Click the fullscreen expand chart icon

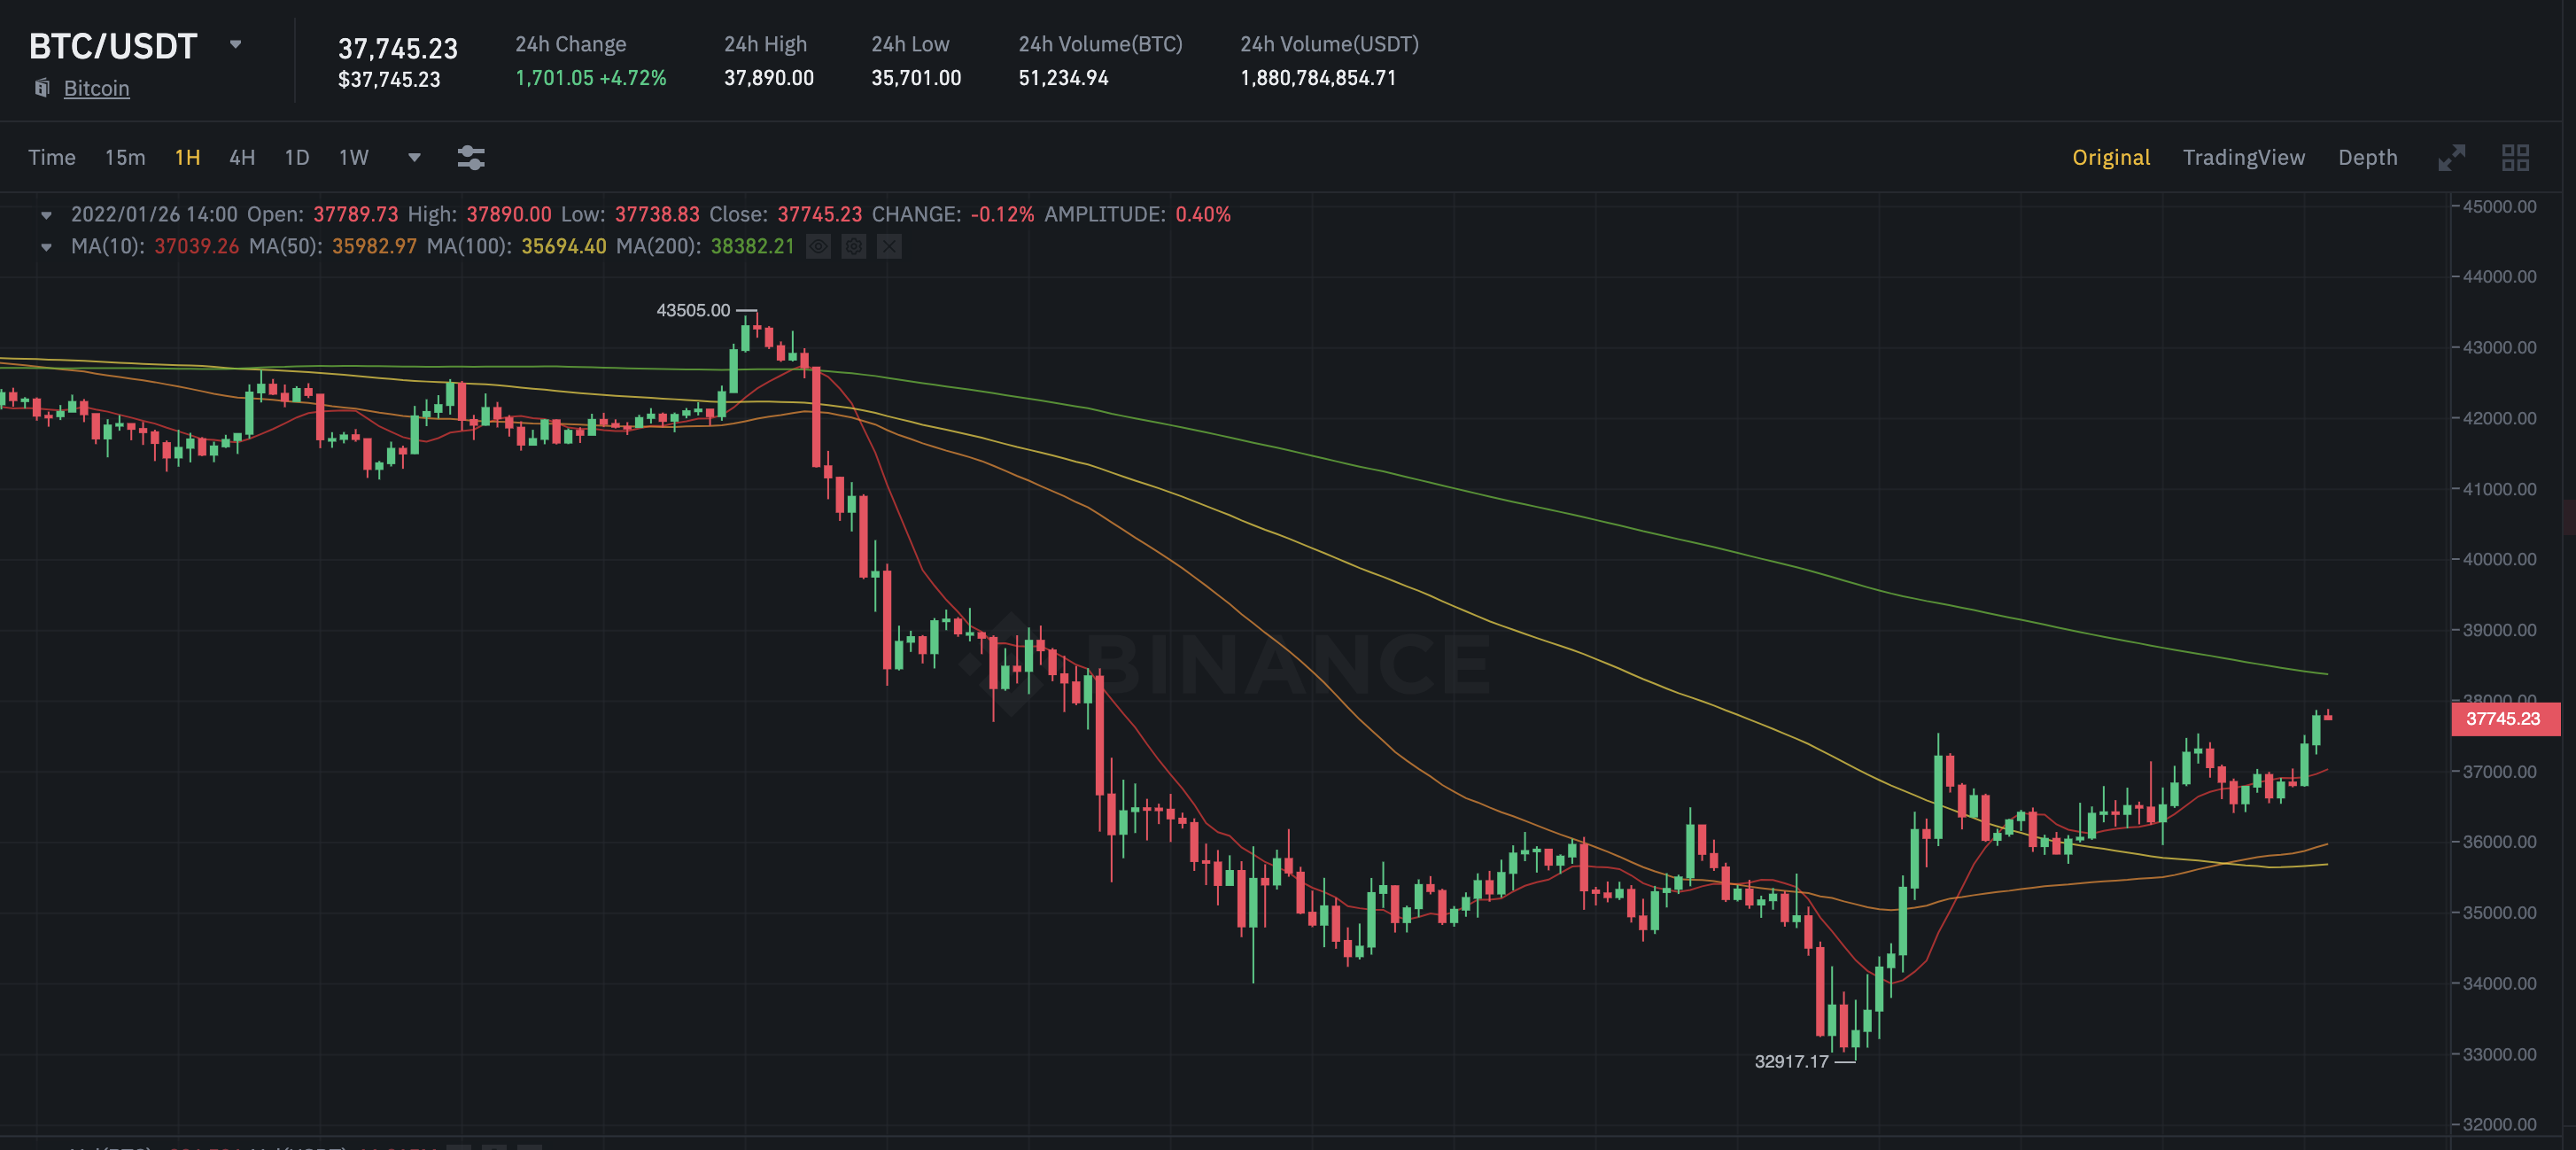2451,157
